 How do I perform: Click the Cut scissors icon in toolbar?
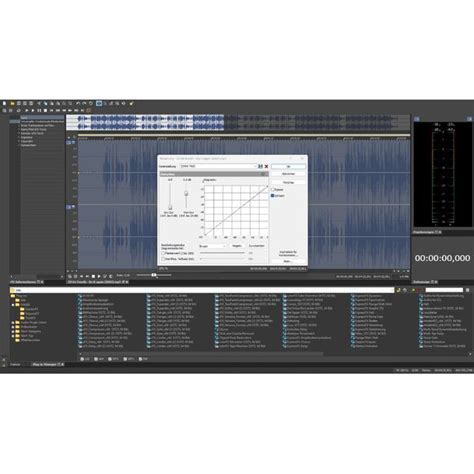click(x=39, y=104)
